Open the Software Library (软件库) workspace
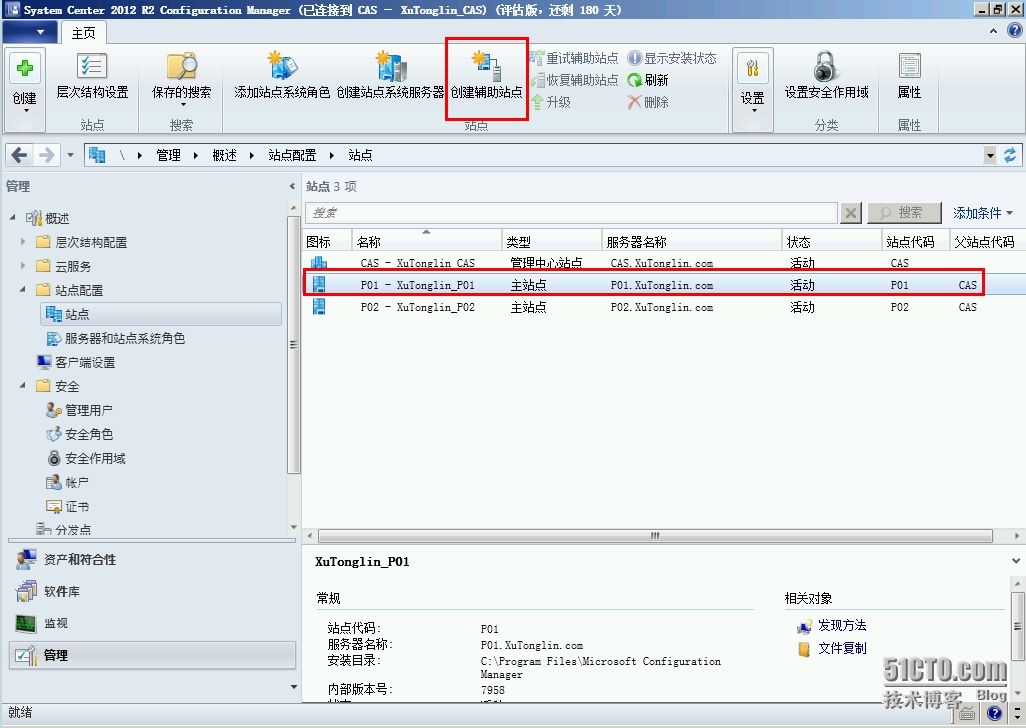Viewport: 1026px width, 728px height. 152,591
